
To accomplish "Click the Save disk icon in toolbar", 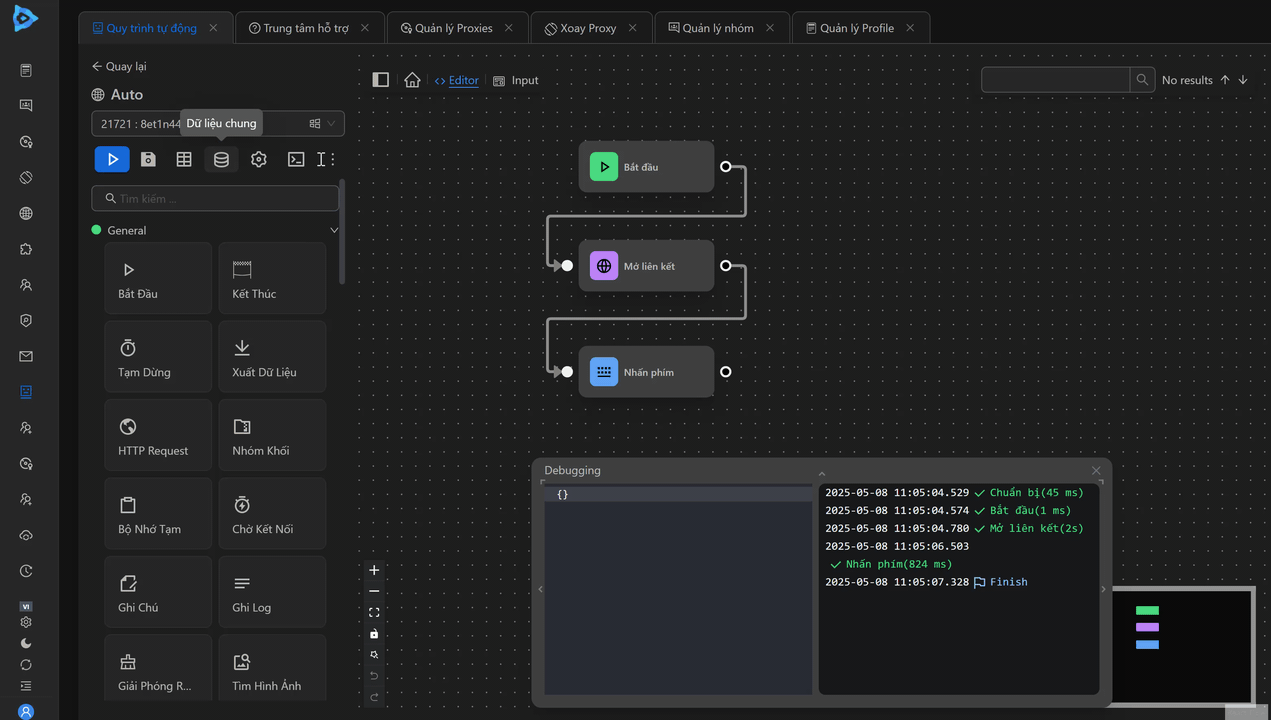I will pos(148,159).
